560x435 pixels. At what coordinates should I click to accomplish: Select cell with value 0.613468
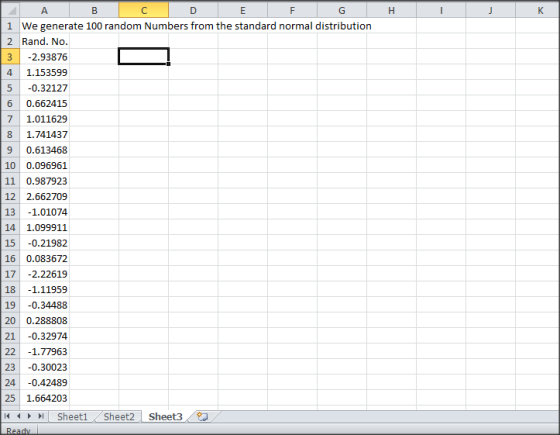(45, 150)
